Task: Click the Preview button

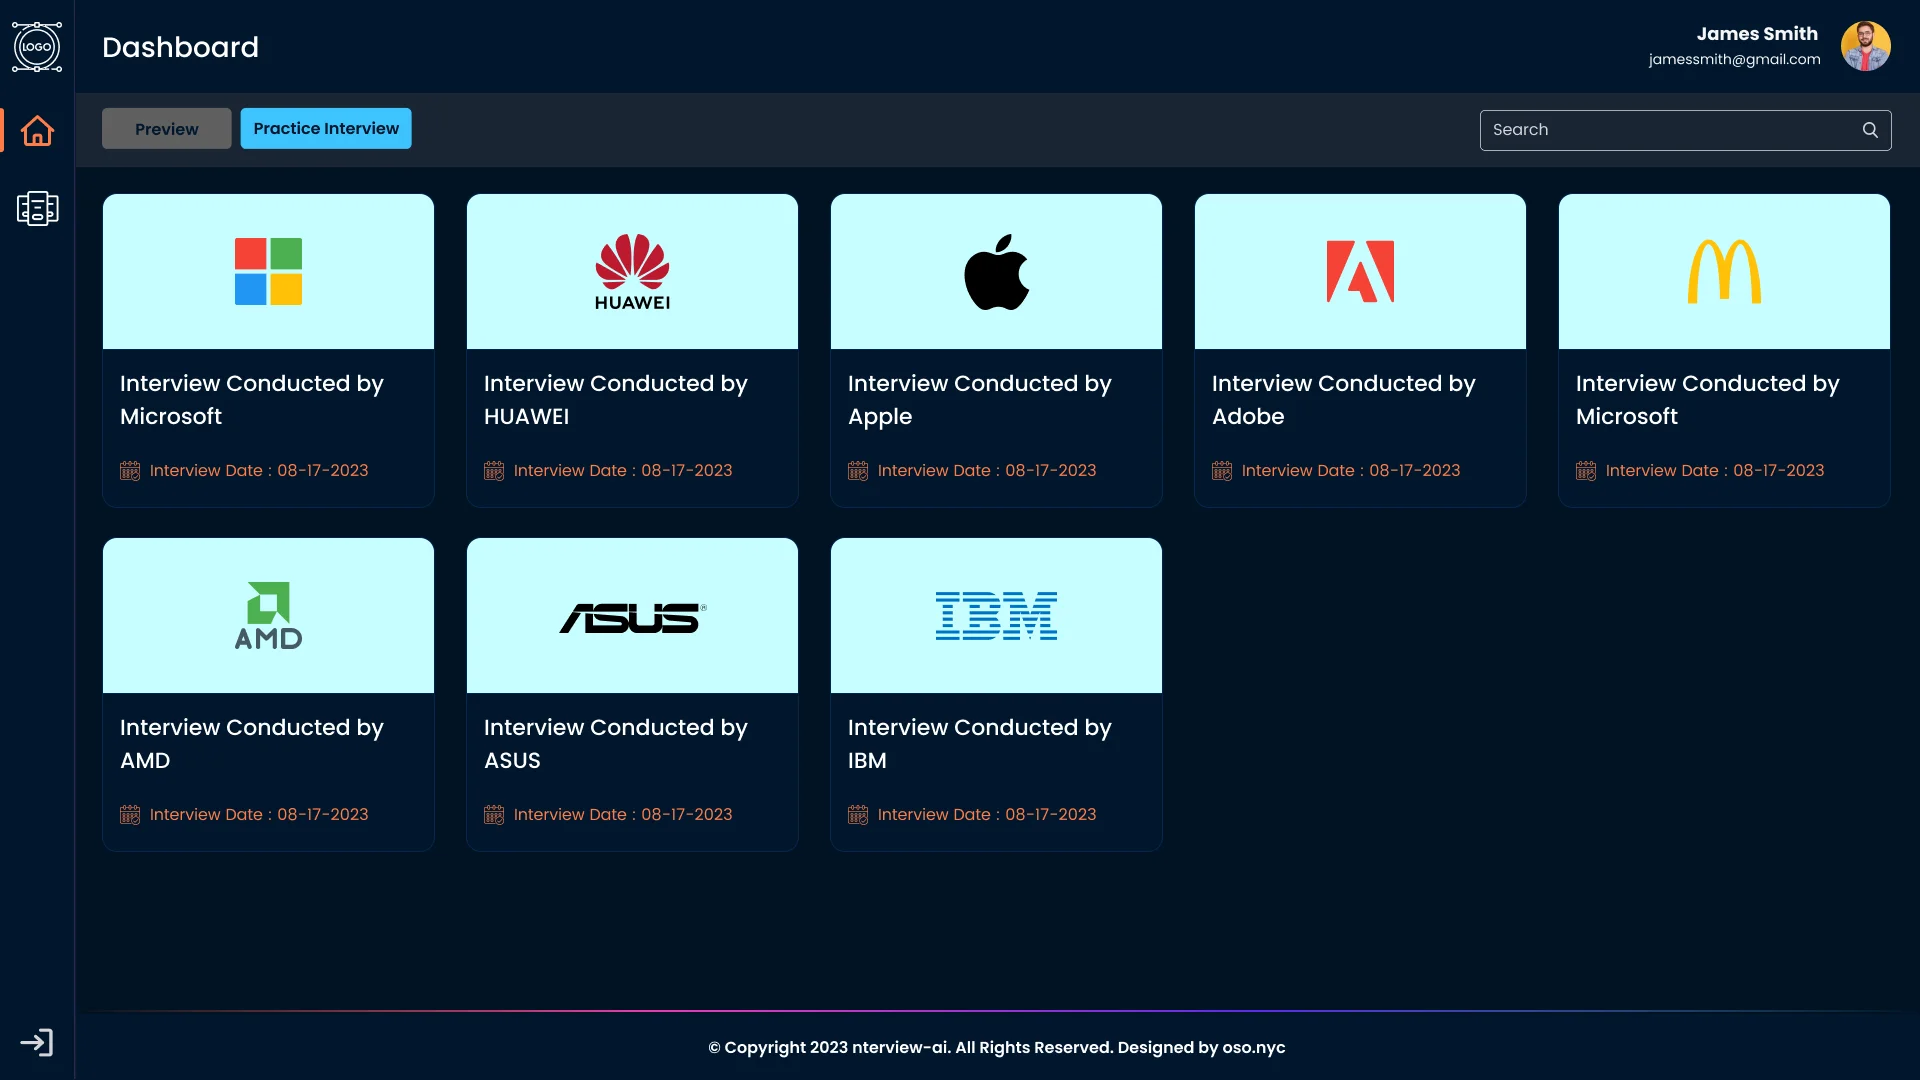Action: [x=166, y=129]
